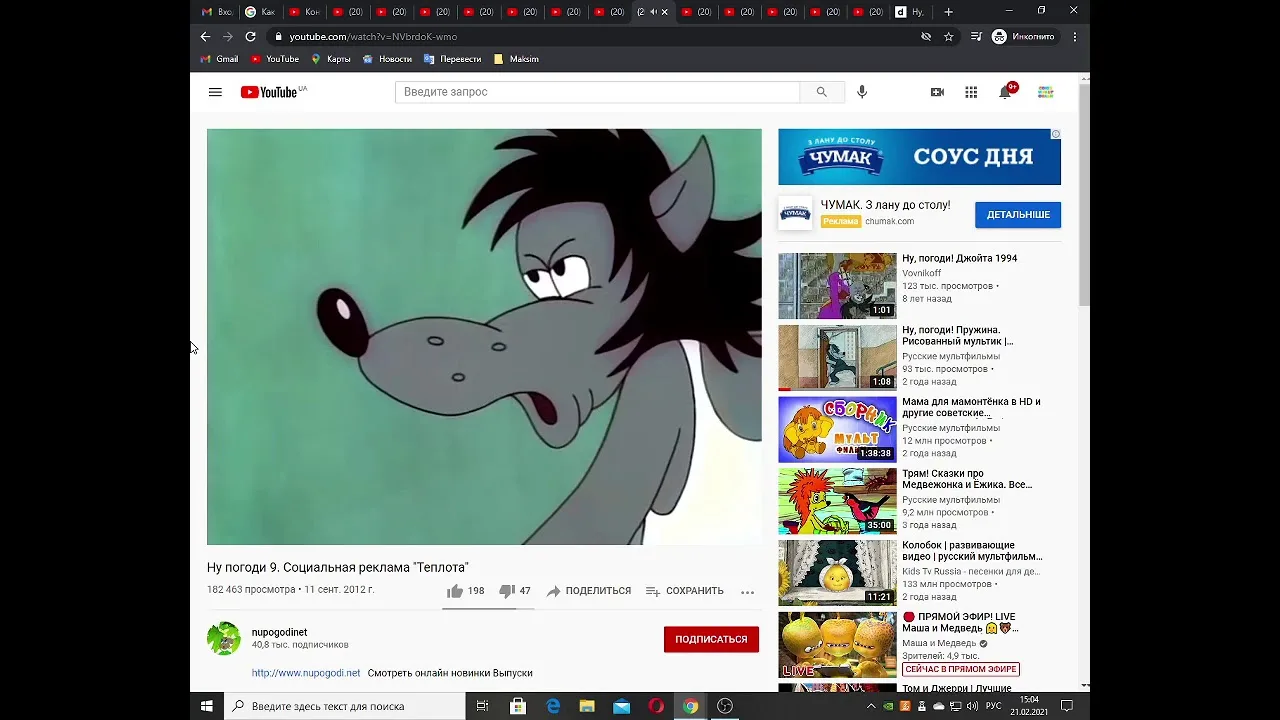Show hidden system tray icons

point(871,706)
